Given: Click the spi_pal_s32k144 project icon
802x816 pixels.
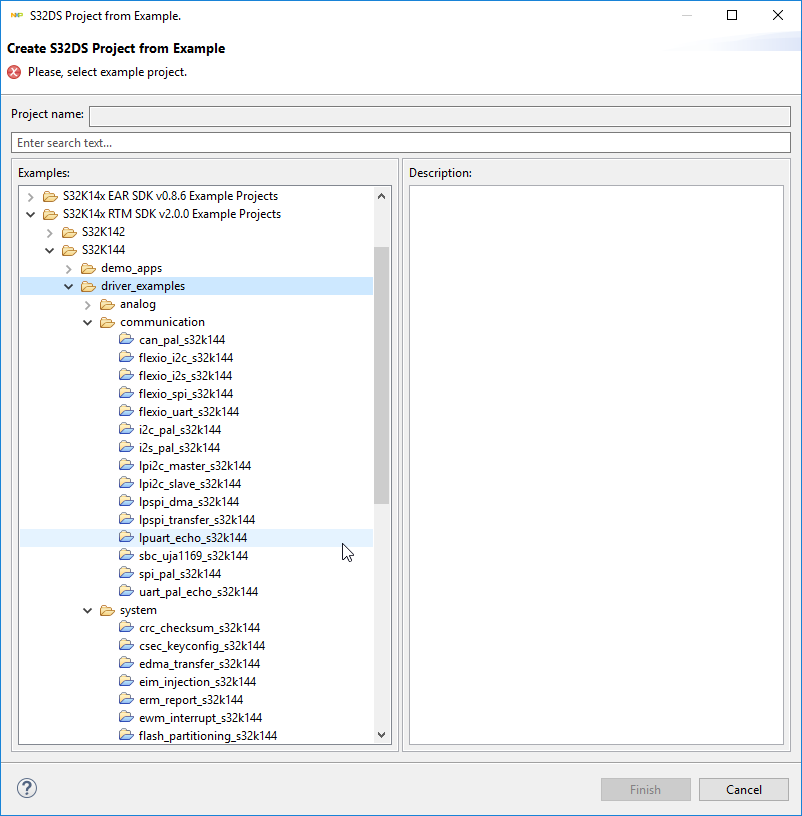Looking at the screenshot, I should [x=126, y=573].
